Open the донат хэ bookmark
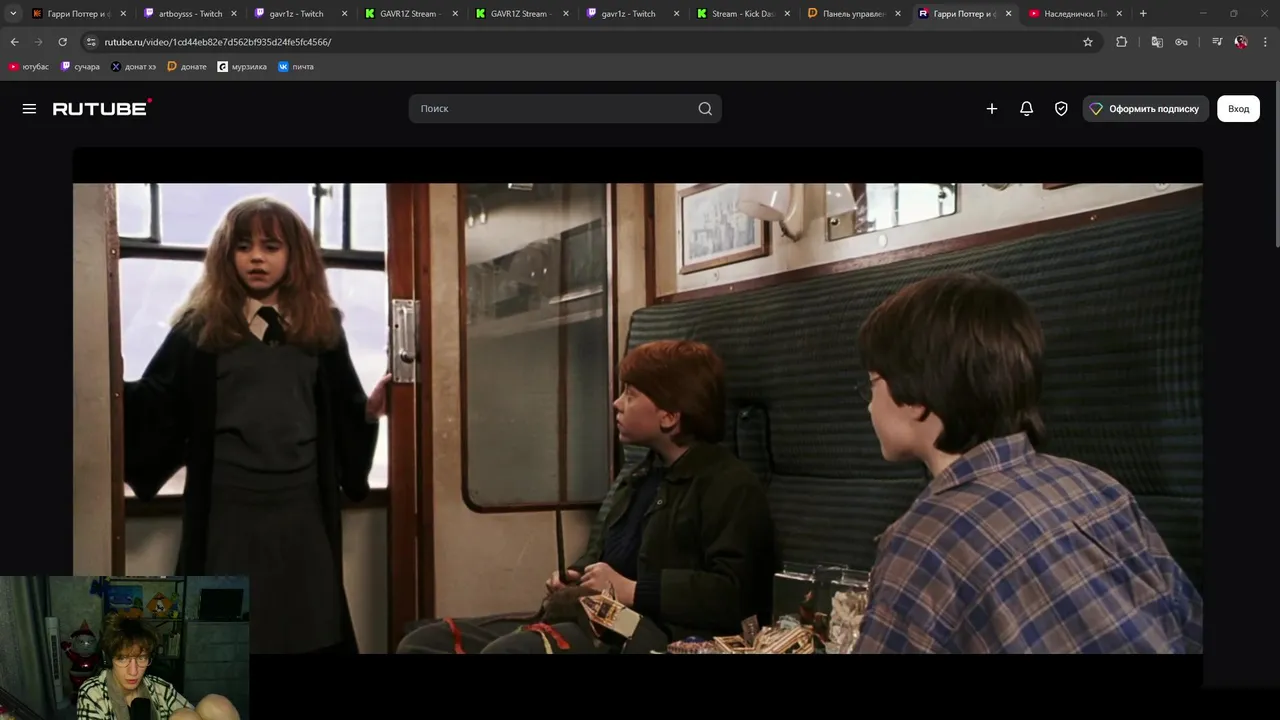 pyautogui.click(x=134, y=67)
